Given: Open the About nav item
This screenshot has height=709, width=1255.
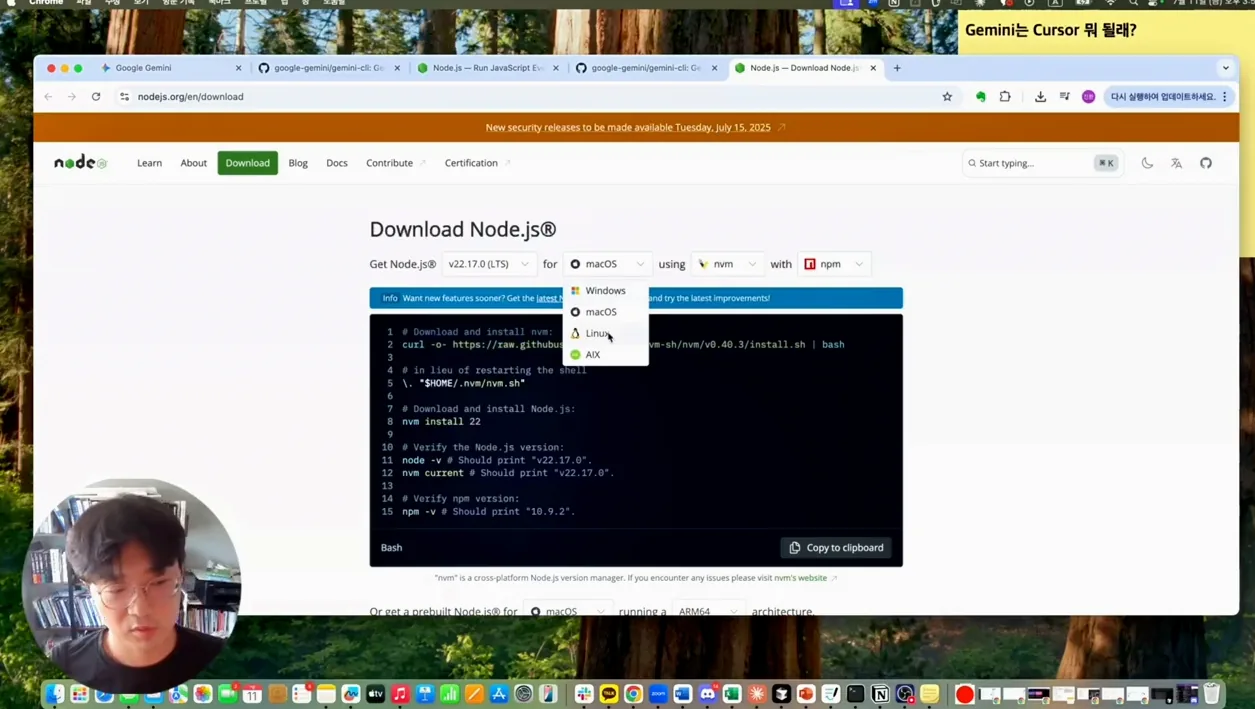Looking at the screenshot, I should [x=193, y=163].
